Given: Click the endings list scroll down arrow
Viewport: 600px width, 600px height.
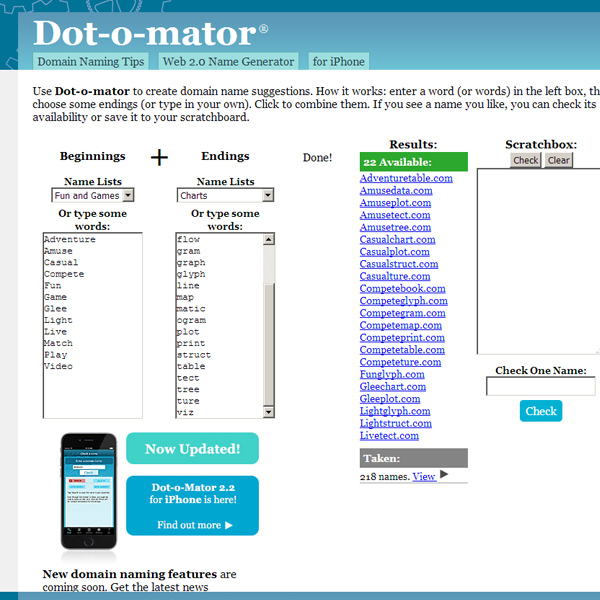Looking at the screenshot, I should 269,412.
